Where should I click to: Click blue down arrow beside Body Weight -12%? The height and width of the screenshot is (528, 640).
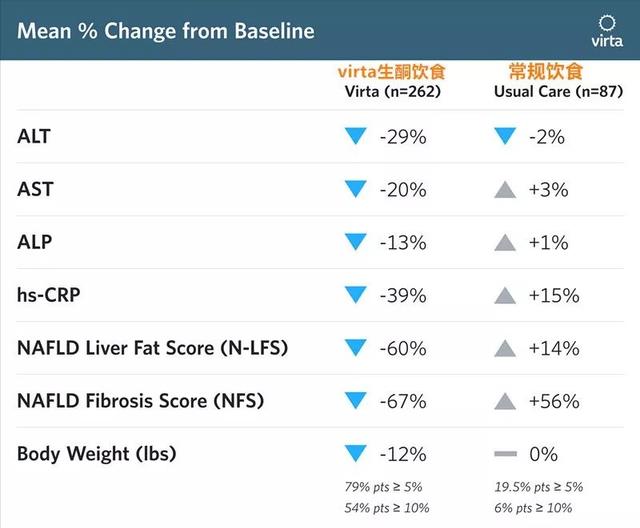(355, 454)
